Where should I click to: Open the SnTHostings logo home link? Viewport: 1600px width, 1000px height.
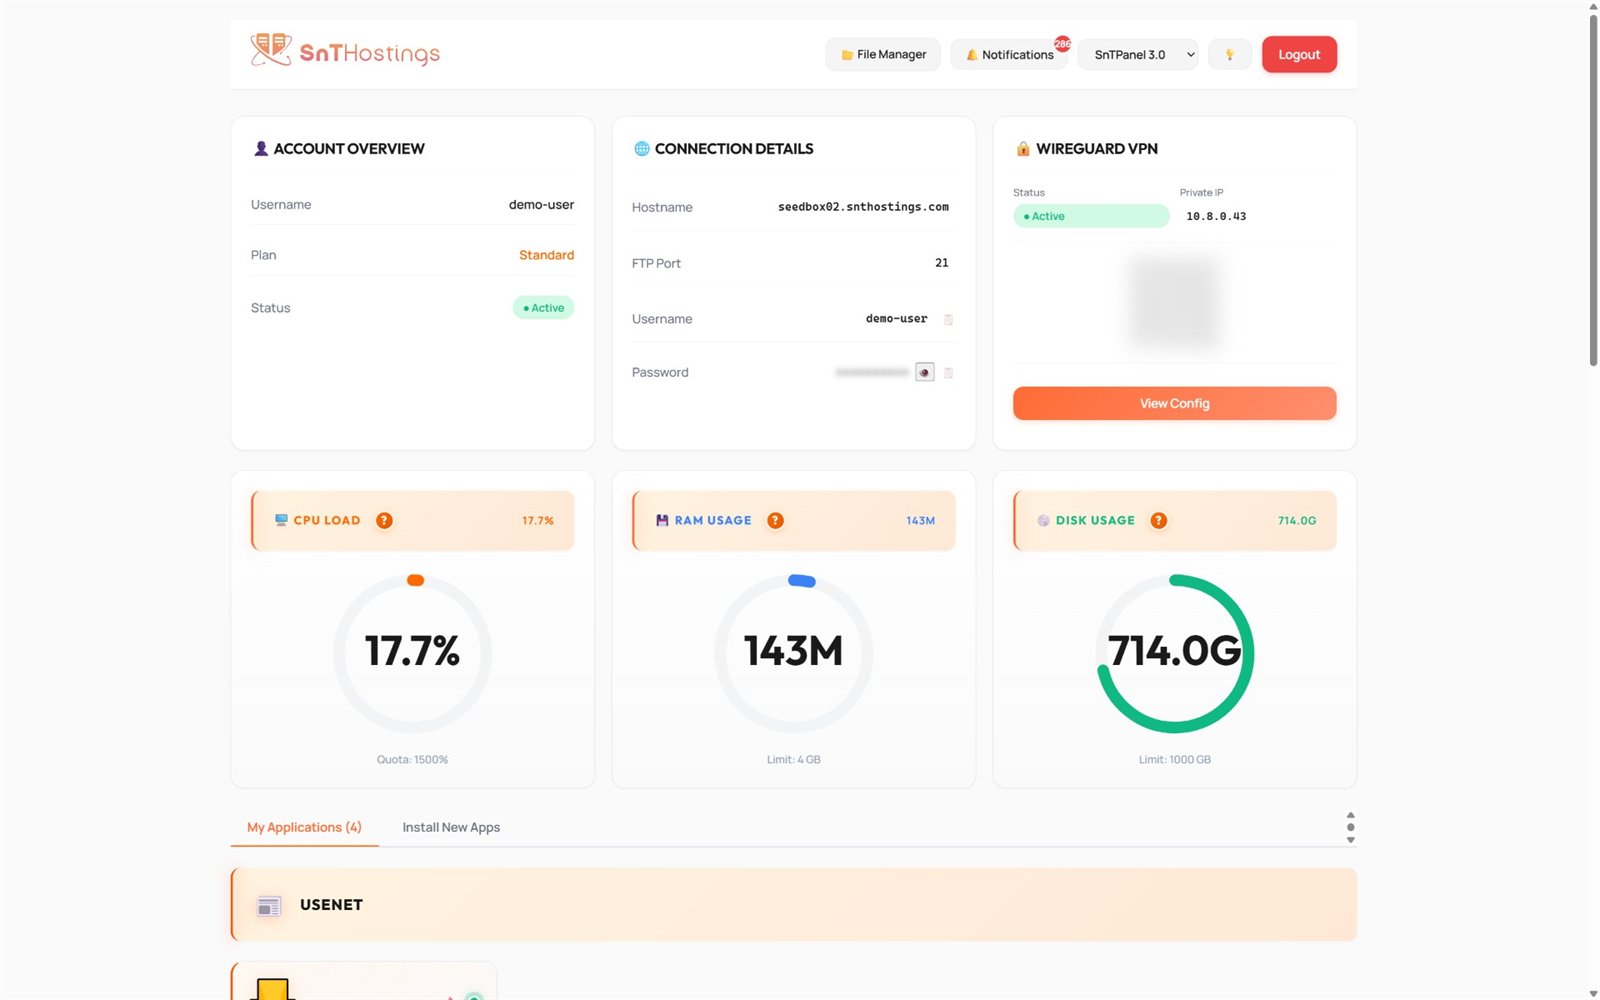pyautogui.click(x=345, y=50)
